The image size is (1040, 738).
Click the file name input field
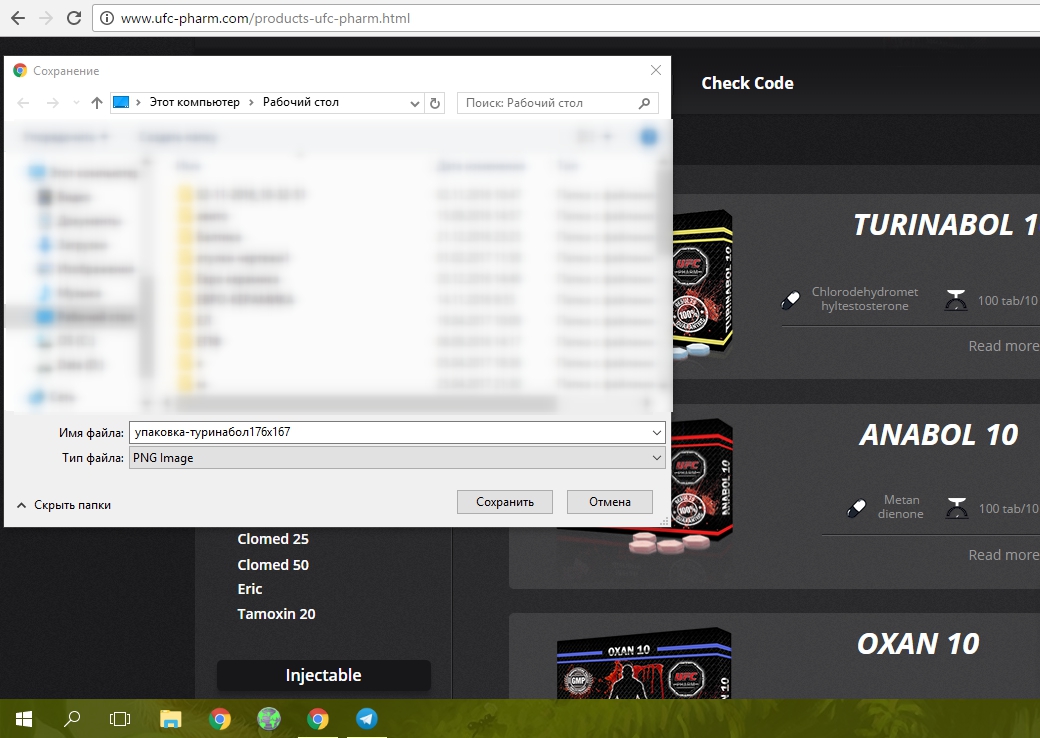[388, 432]
